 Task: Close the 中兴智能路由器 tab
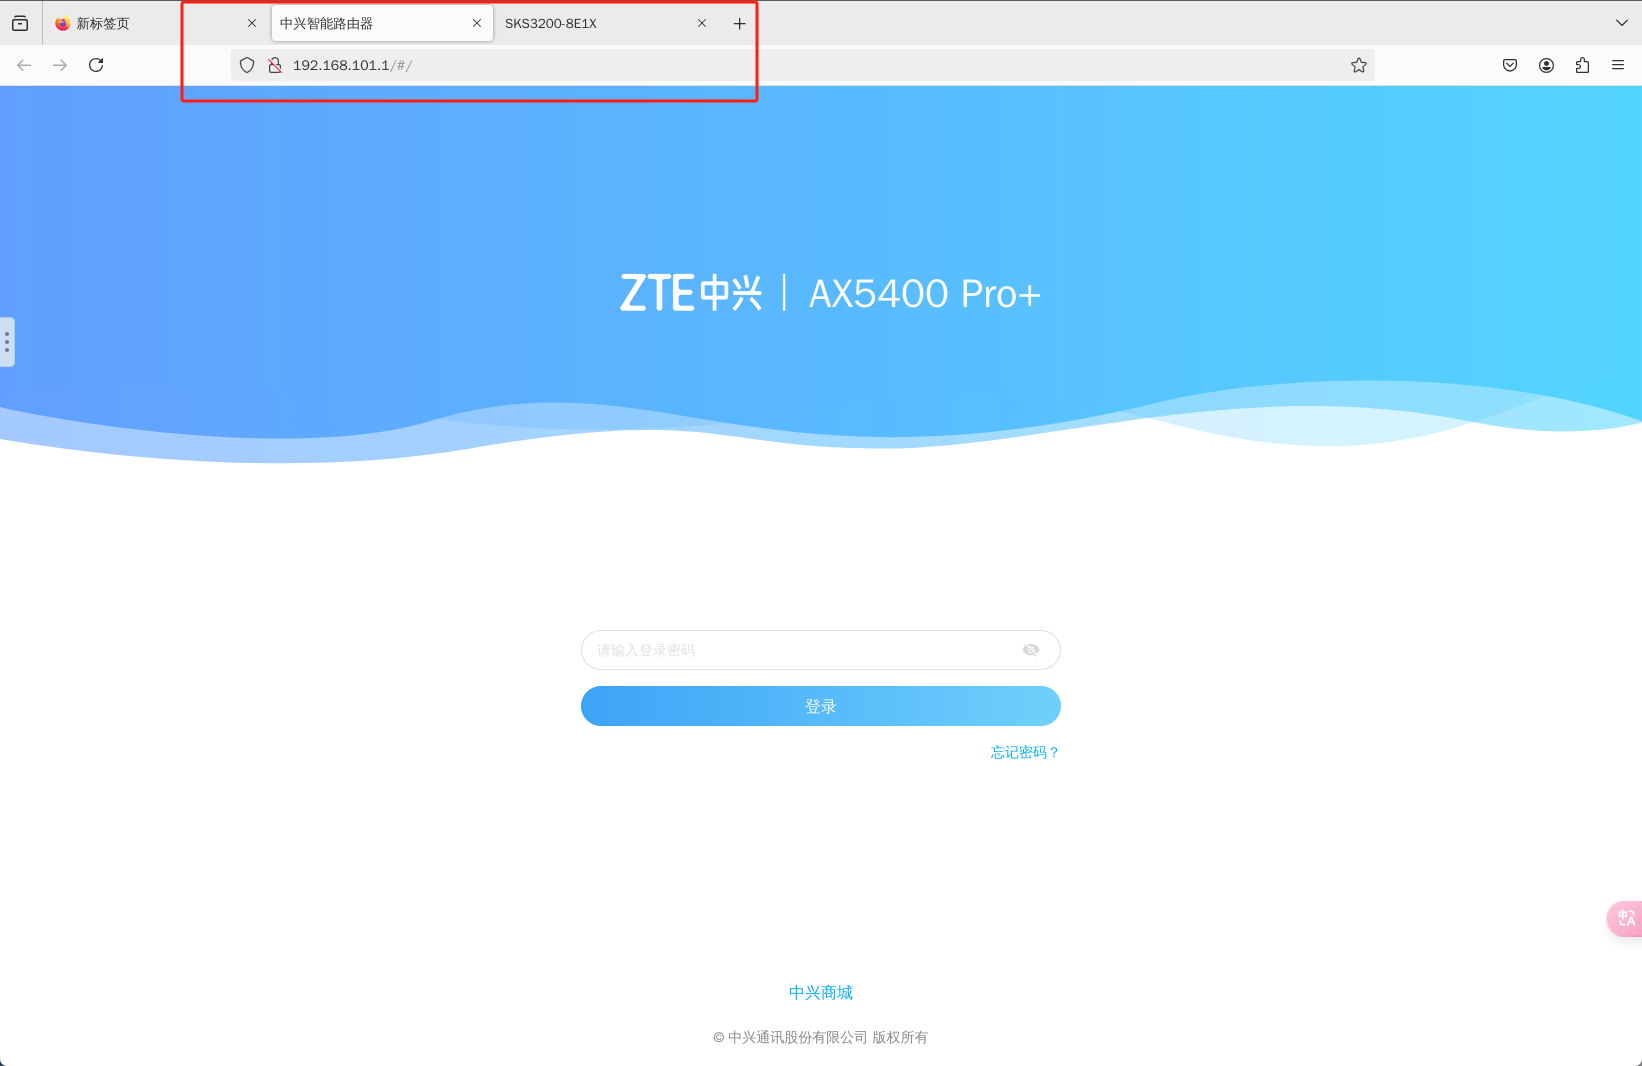[477, 23]
